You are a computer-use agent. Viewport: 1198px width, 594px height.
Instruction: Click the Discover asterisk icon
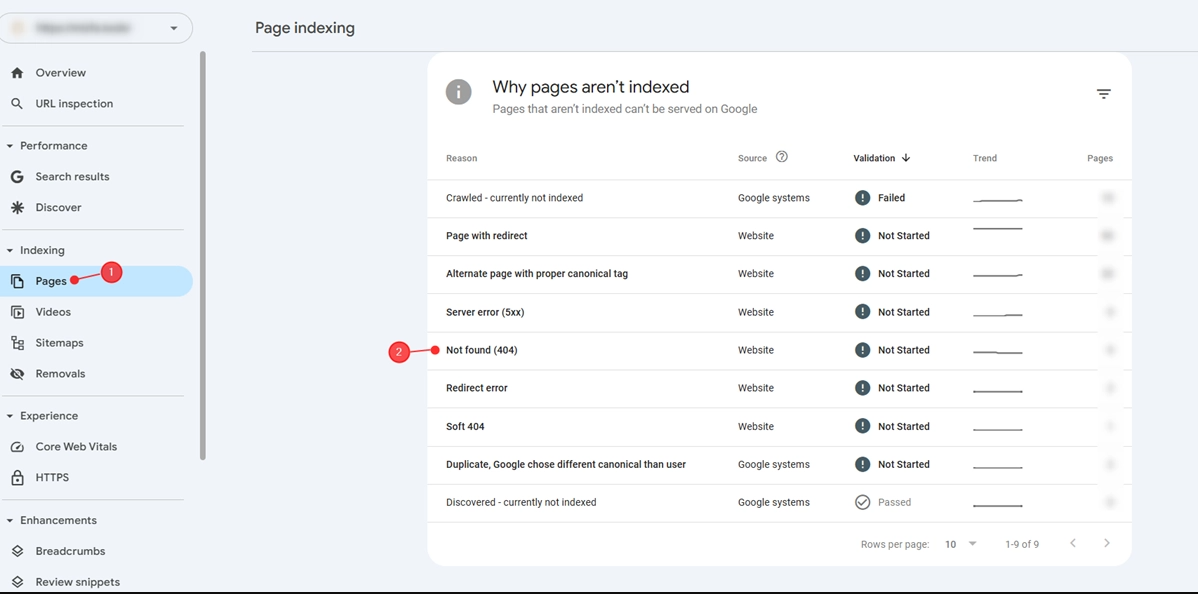point(17,208)
